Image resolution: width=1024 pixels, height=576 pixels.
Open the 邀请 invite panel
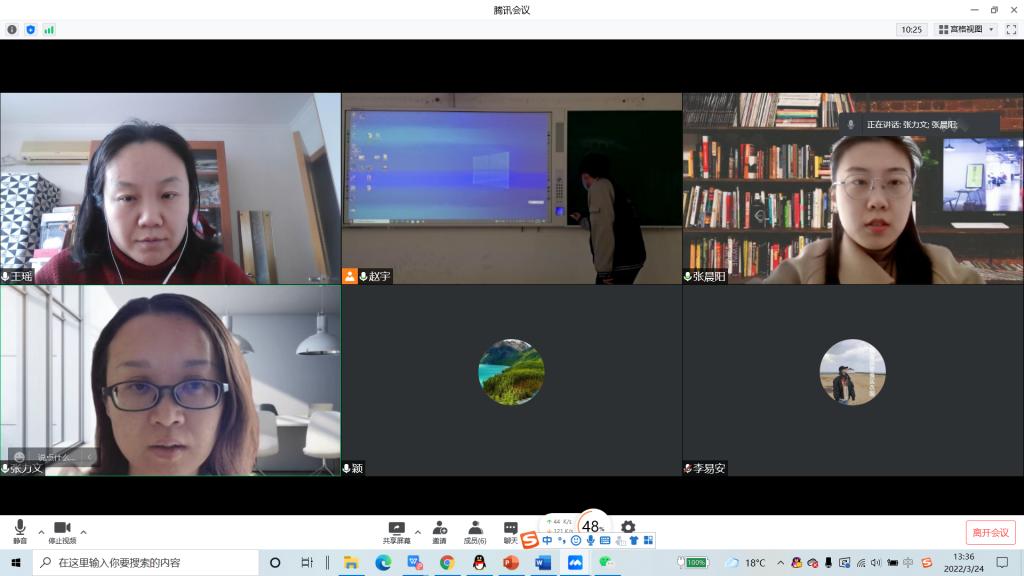439,532
